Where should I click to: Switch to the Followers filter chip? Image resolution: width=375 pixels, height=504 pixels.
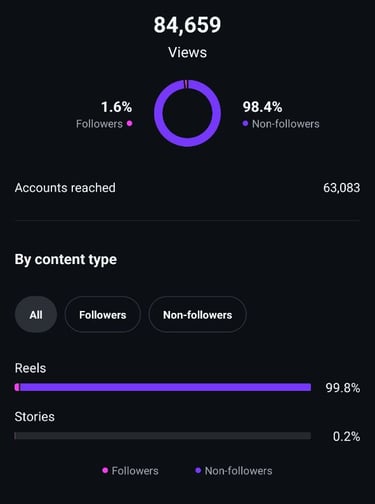click(x=103, y=314)
